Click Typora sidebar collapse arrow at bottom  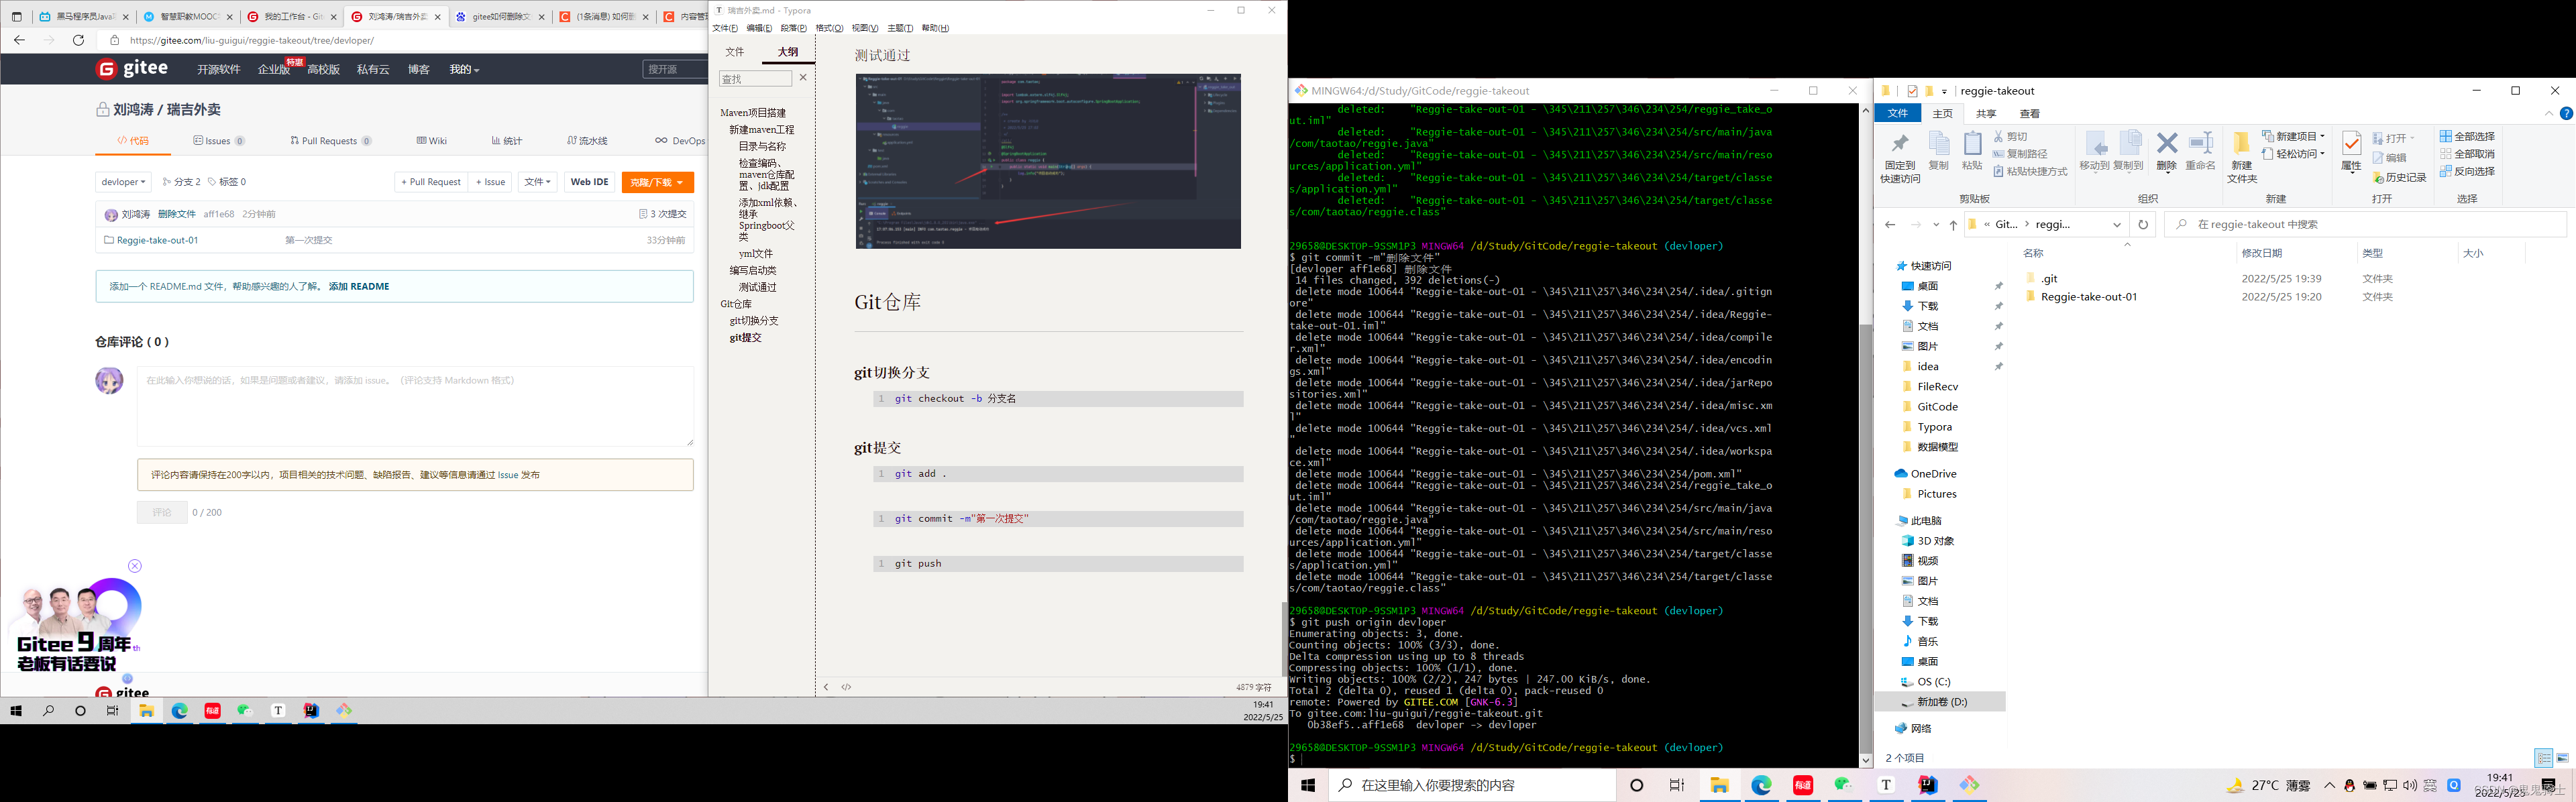point(826,687)
